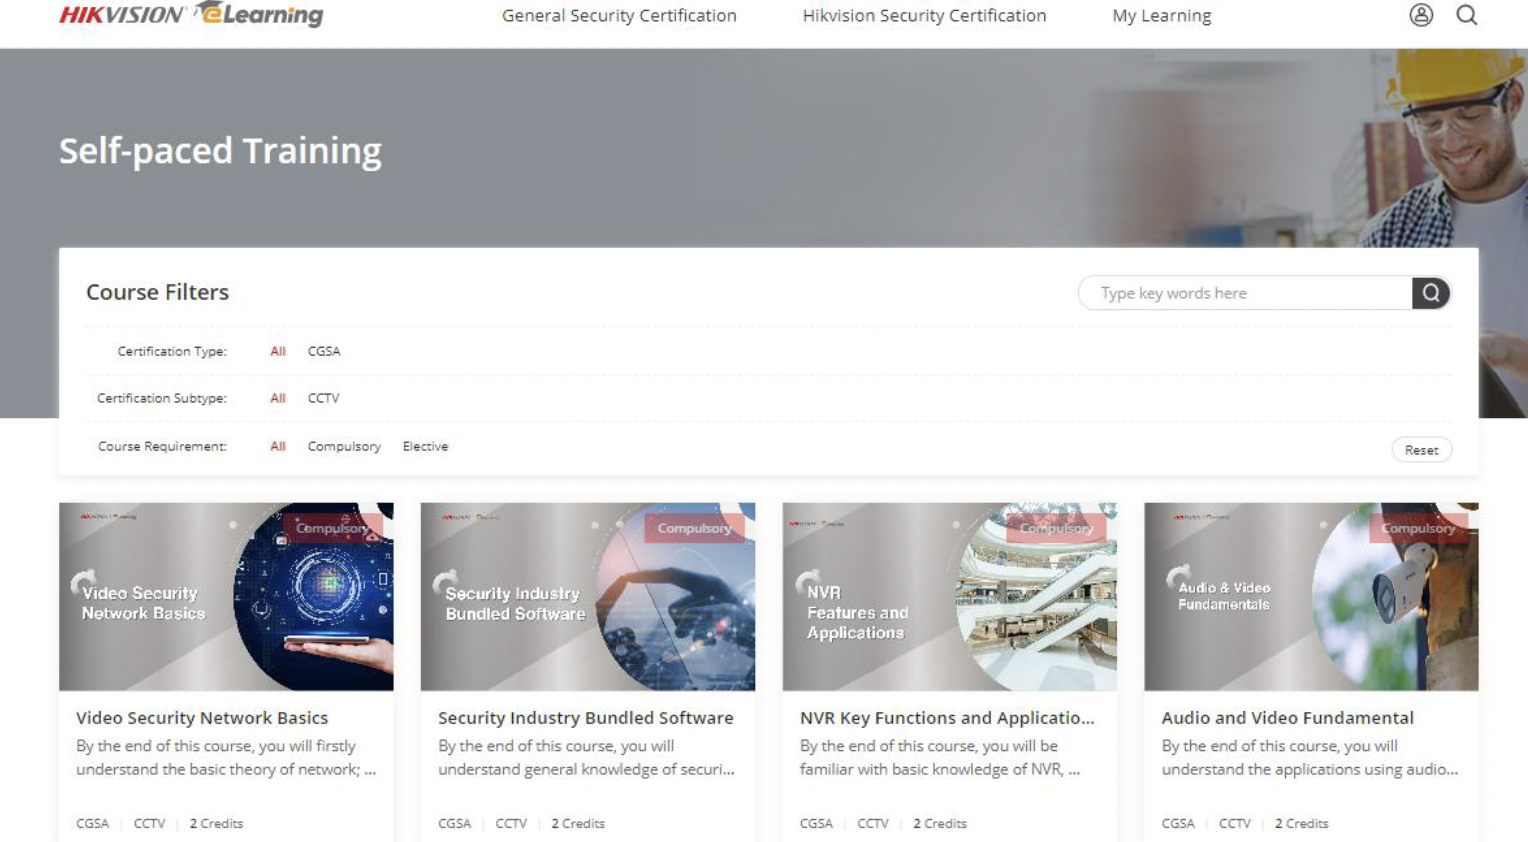The width and height of the screenshot is (1528, 842).
Task: Open Hikvision Security Certification menu
Action: [924, 16]
